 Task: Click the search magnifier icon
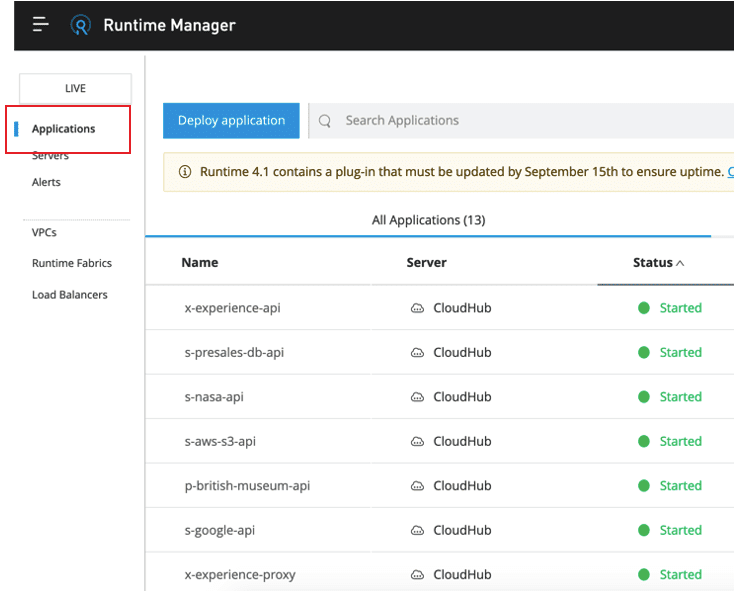point(325,121)
